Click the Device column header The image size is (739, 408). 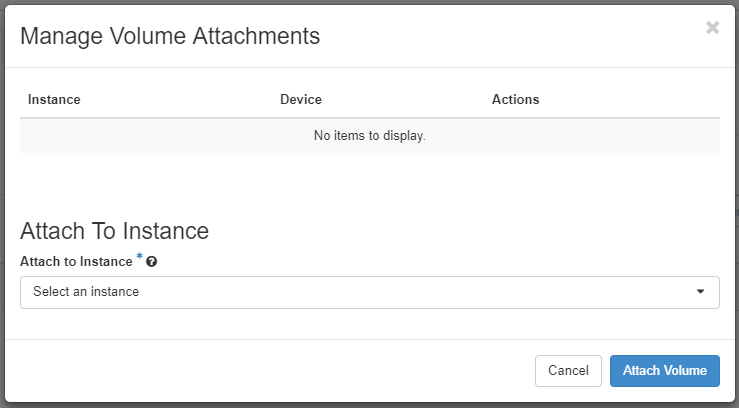[x=301, y=100]
